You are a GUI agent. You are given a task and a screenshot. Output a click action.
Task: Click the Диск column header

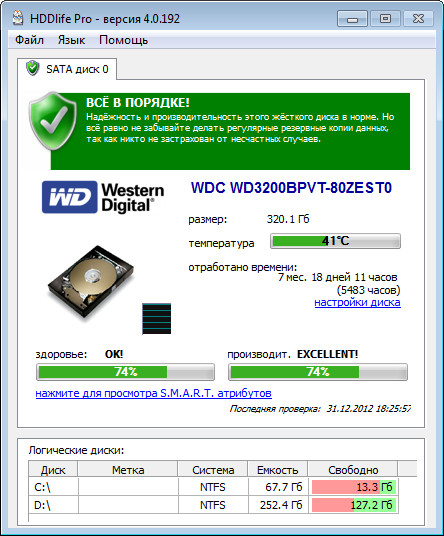click(x=53, y=470)
